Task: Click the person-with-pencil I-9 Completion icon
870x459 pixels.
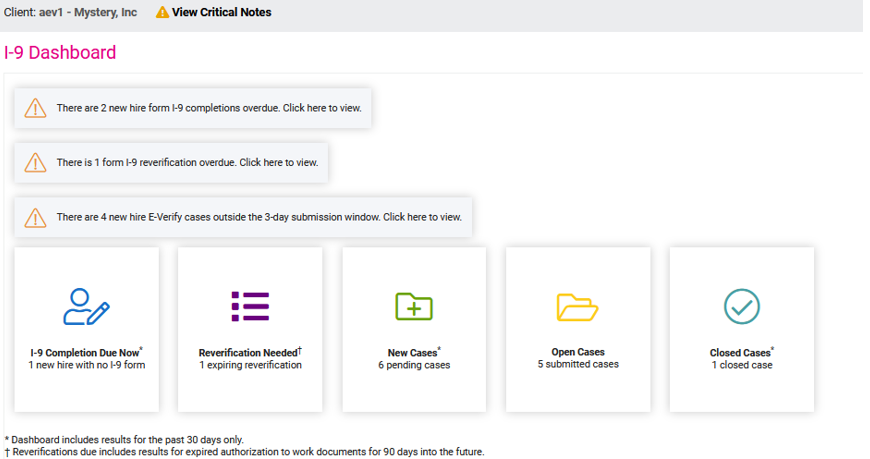Action: (86, 306)
